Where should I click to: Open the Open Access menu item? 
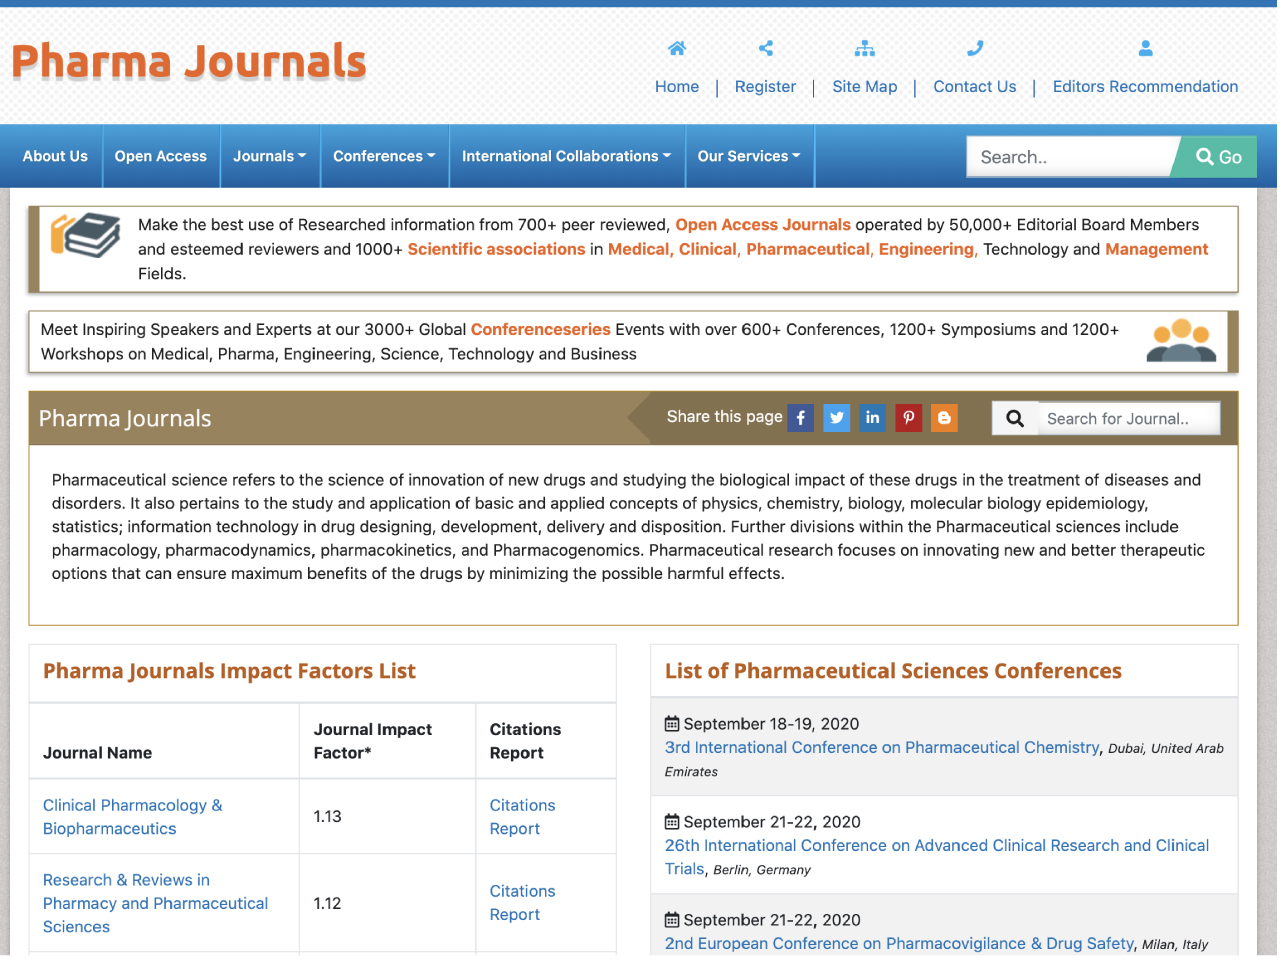pos(161,156)
